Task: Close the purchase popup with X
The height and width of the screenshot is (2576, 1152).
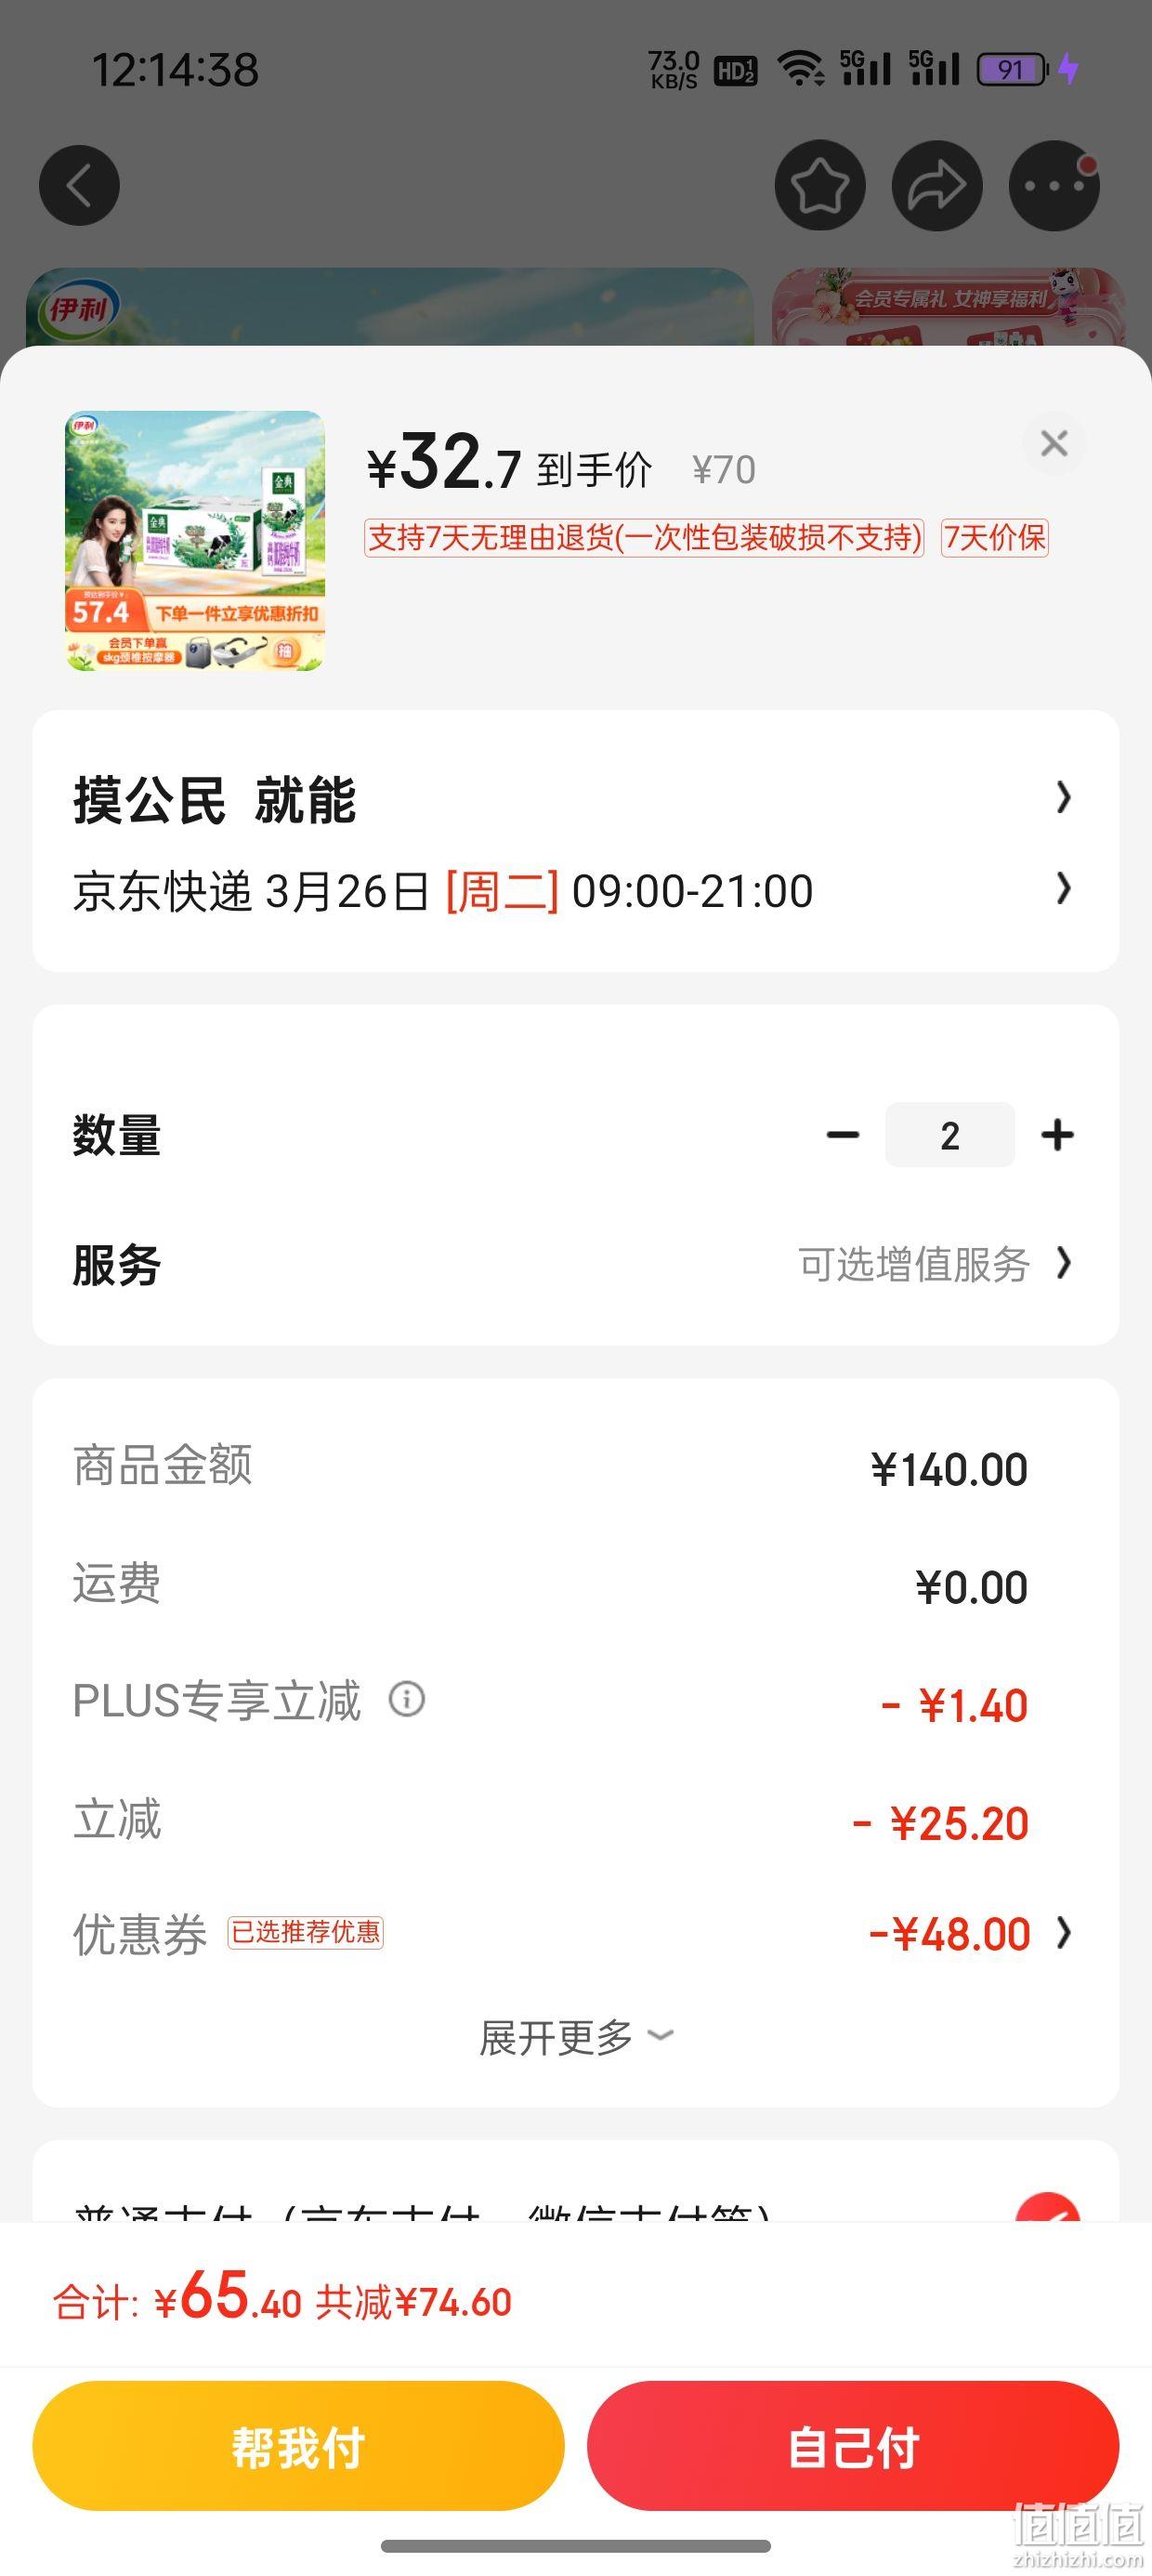Action: click(x=1054, y=443)
